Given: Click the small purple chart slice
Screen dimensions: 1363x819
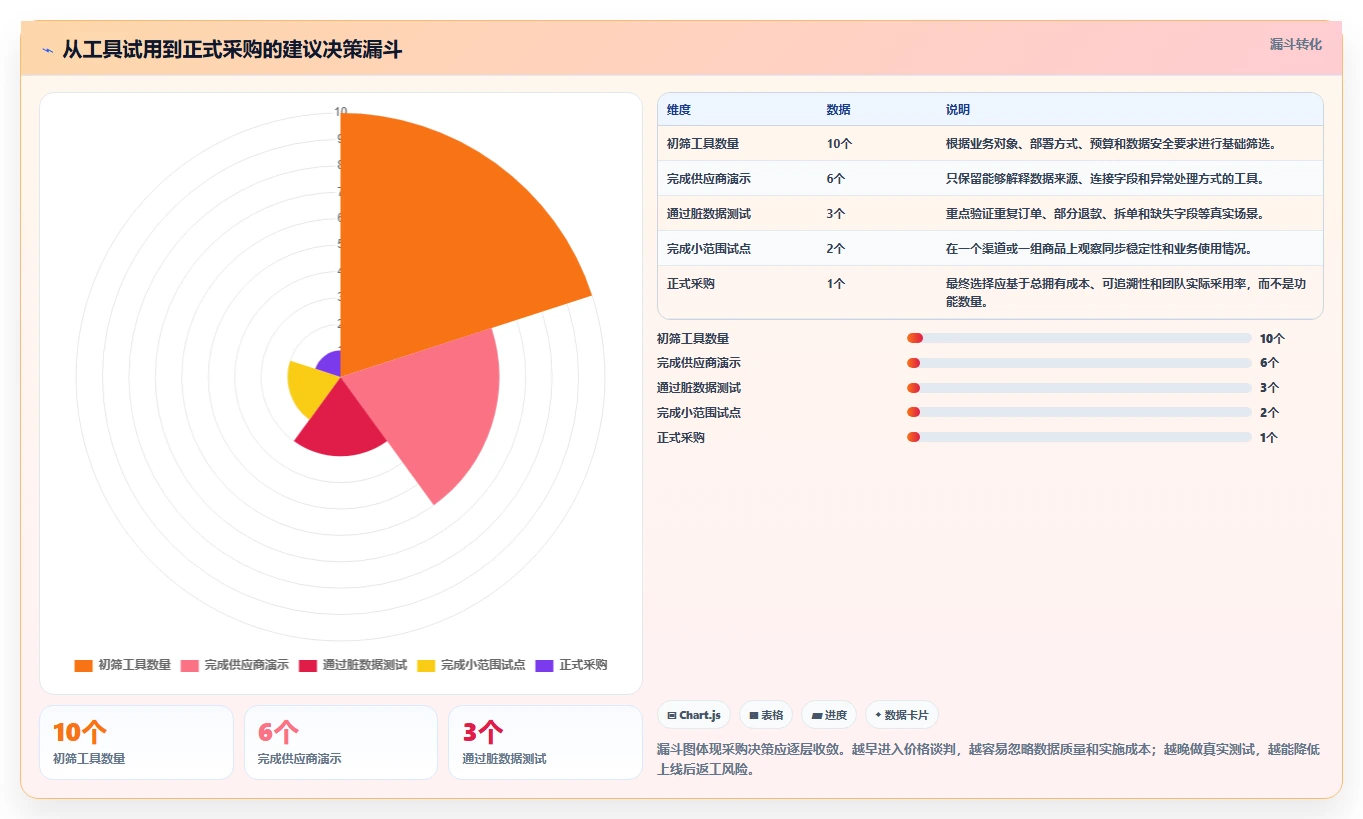Looking at the screenshot, I should point(330,364).
